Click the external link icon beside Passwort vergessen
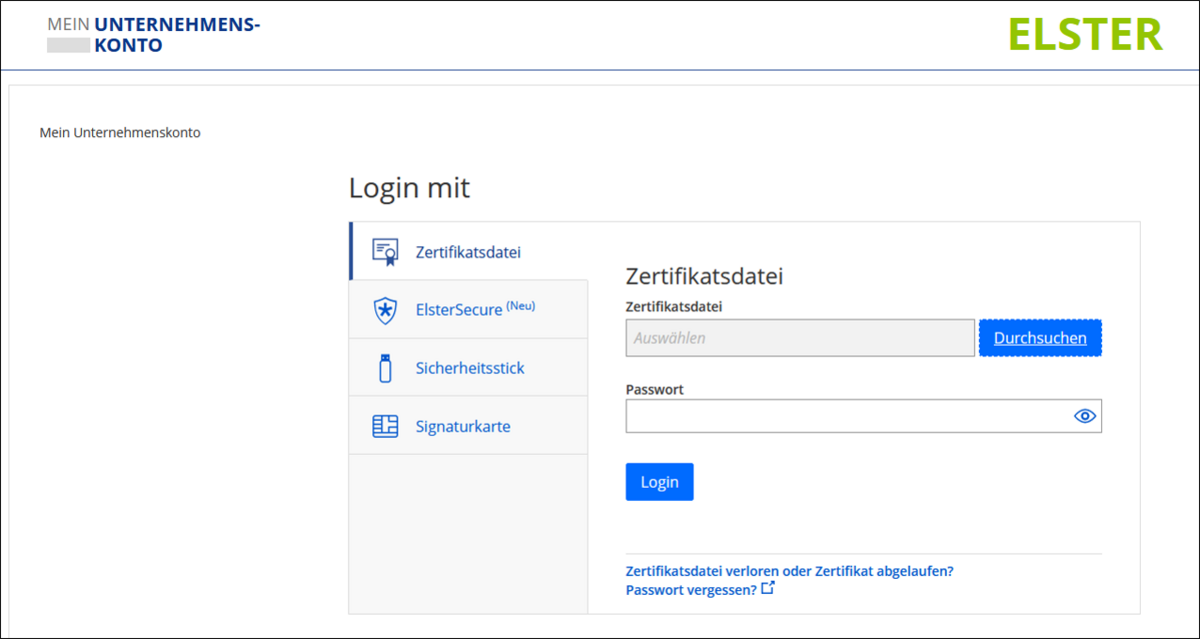This screenshot has width=1200, height=639. point(768,589)
